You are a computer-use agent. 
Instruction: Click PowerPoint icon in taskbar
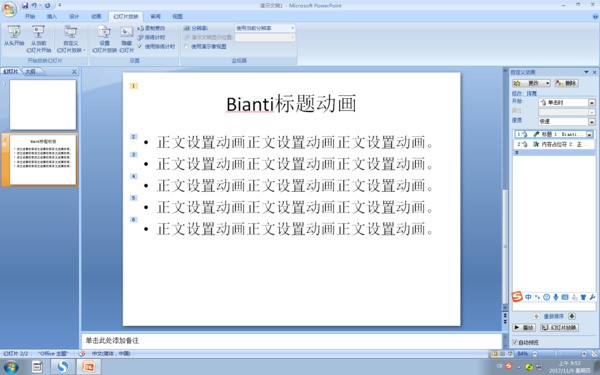(88, 367)
